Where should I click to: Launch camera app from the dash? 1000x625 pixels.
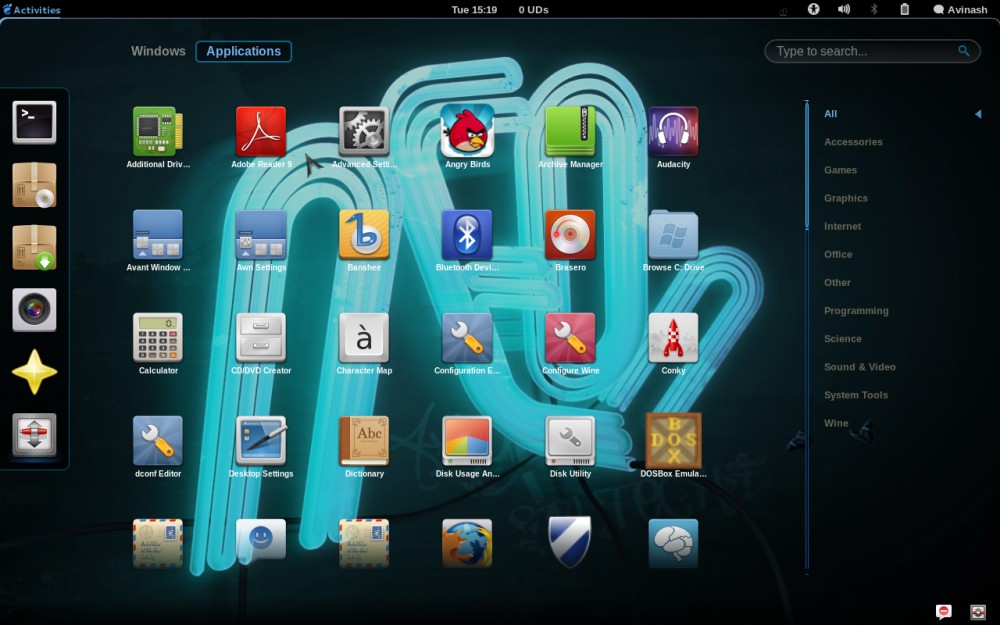click(x=34, y=310)
